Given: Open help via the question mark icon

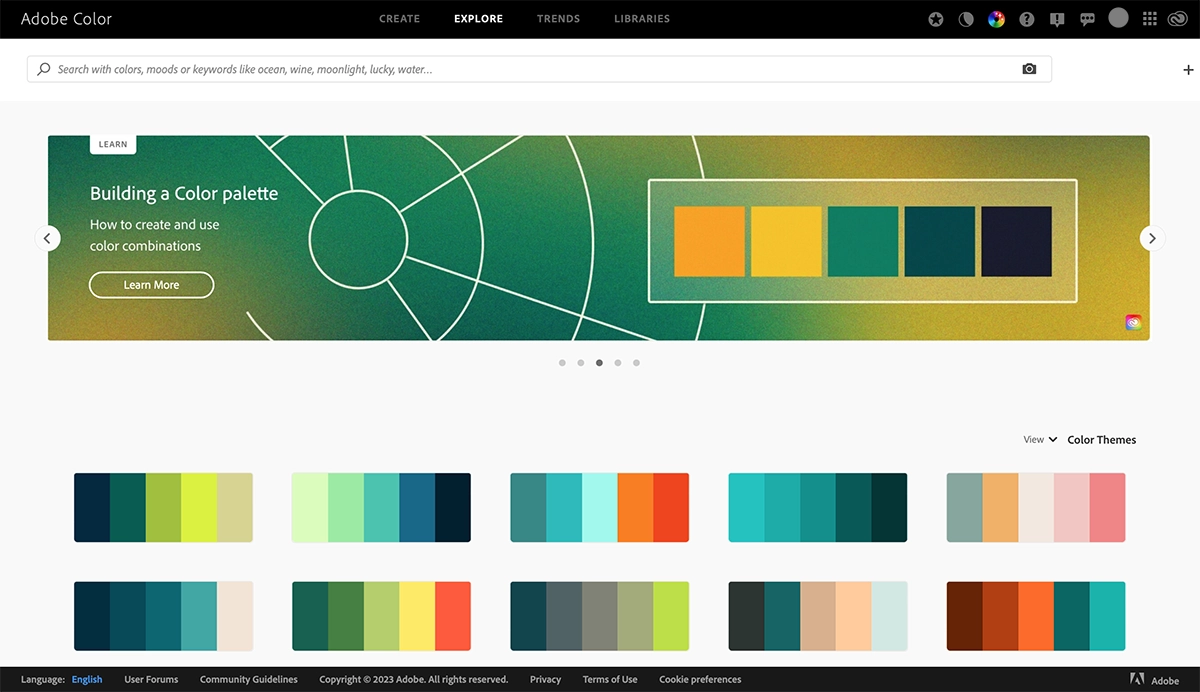Looking at the screenshot, I should pos(1026,19).
